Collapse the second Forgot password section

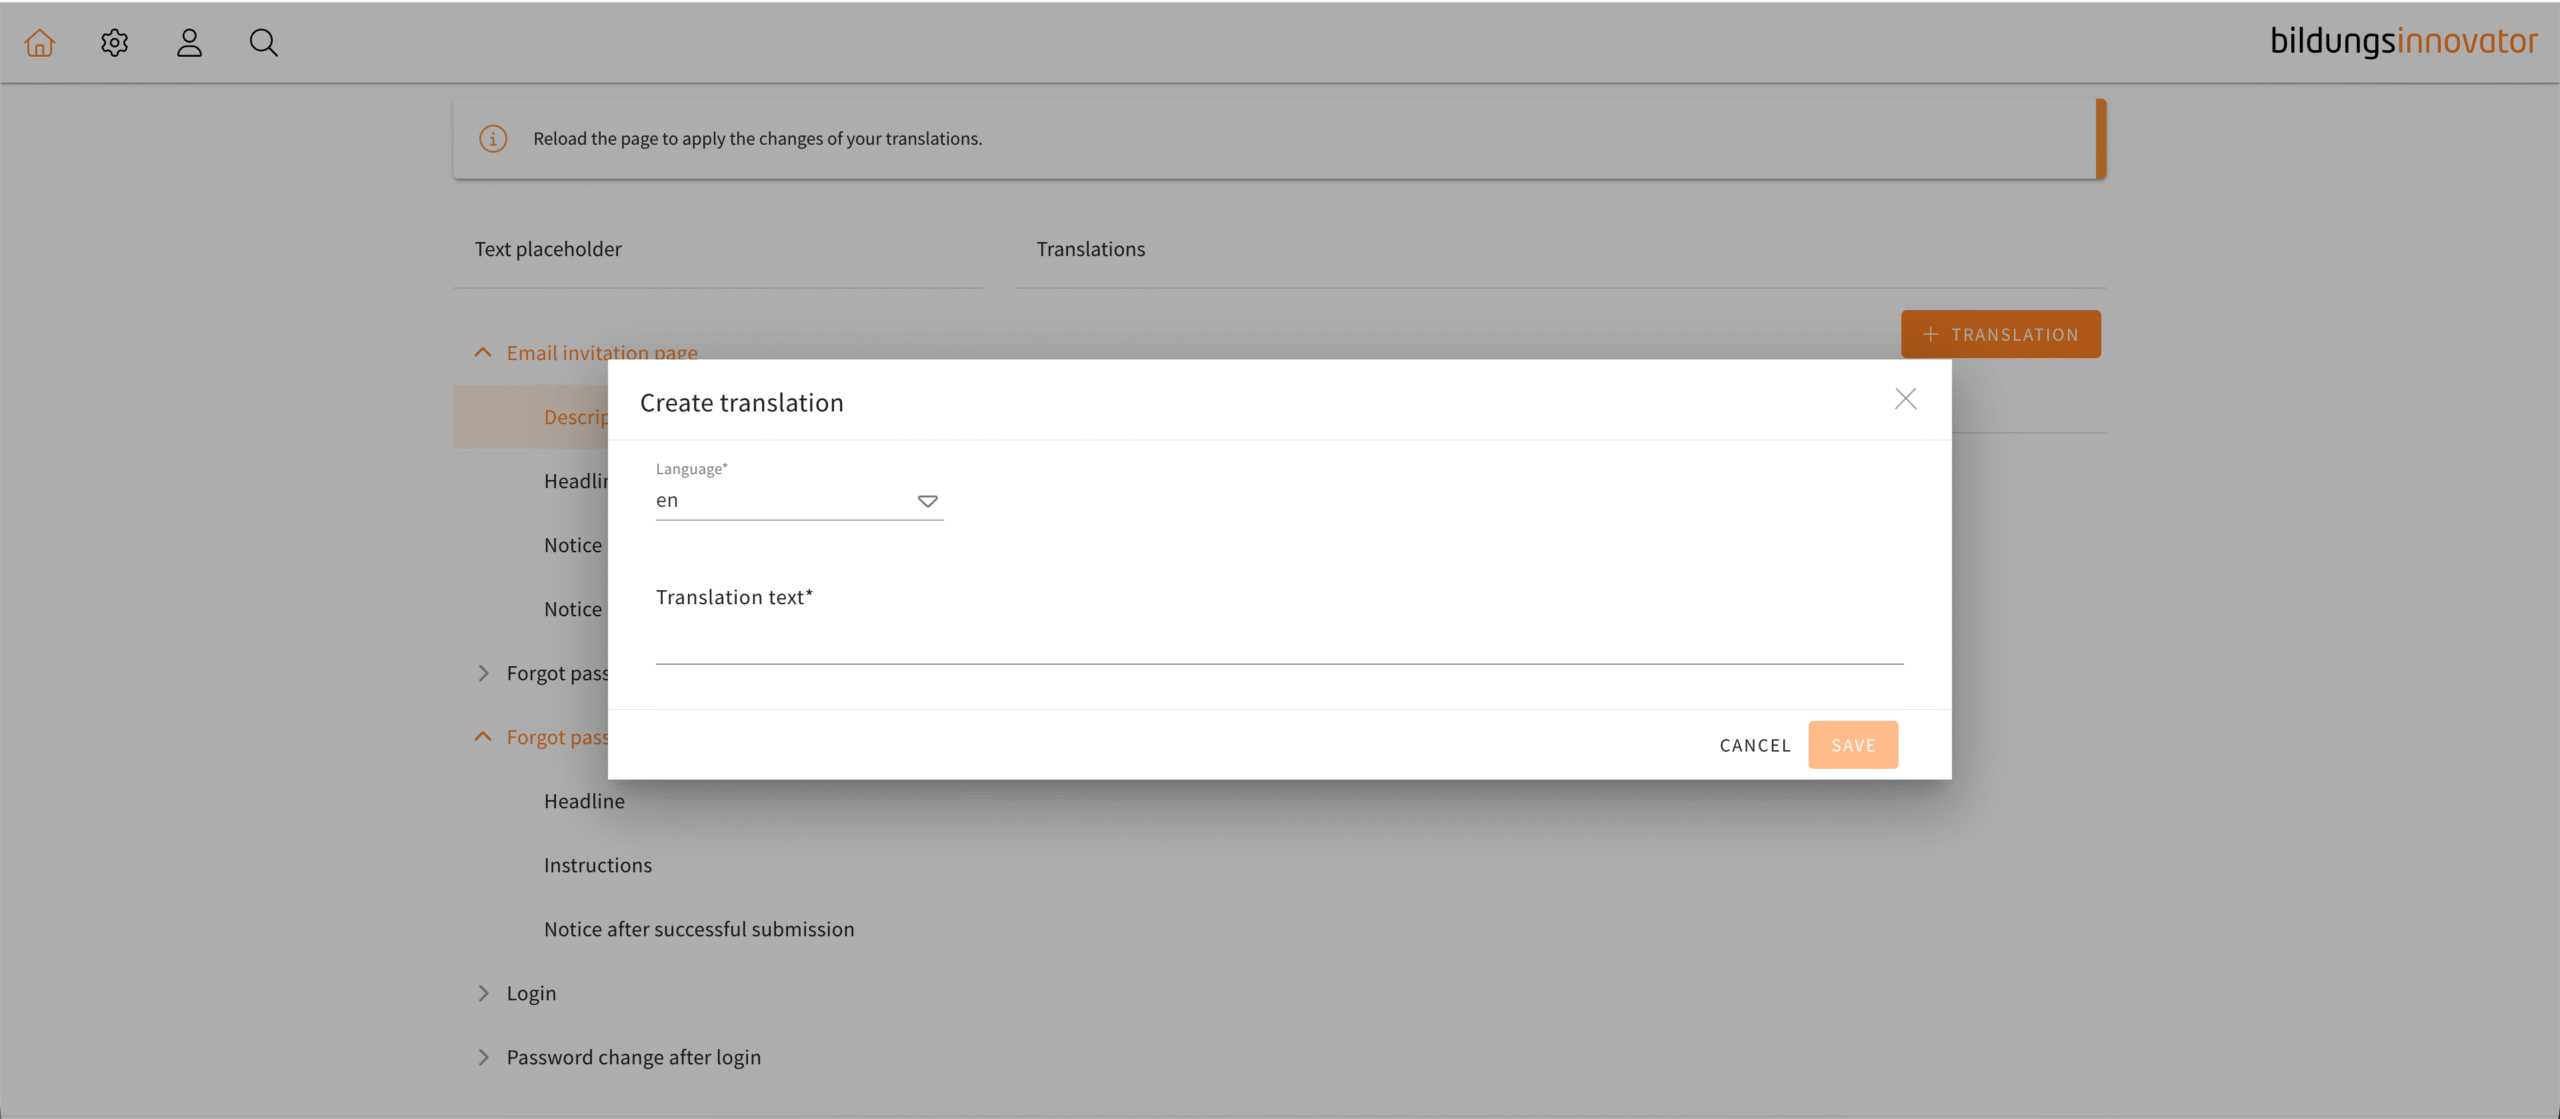[483, 737]
